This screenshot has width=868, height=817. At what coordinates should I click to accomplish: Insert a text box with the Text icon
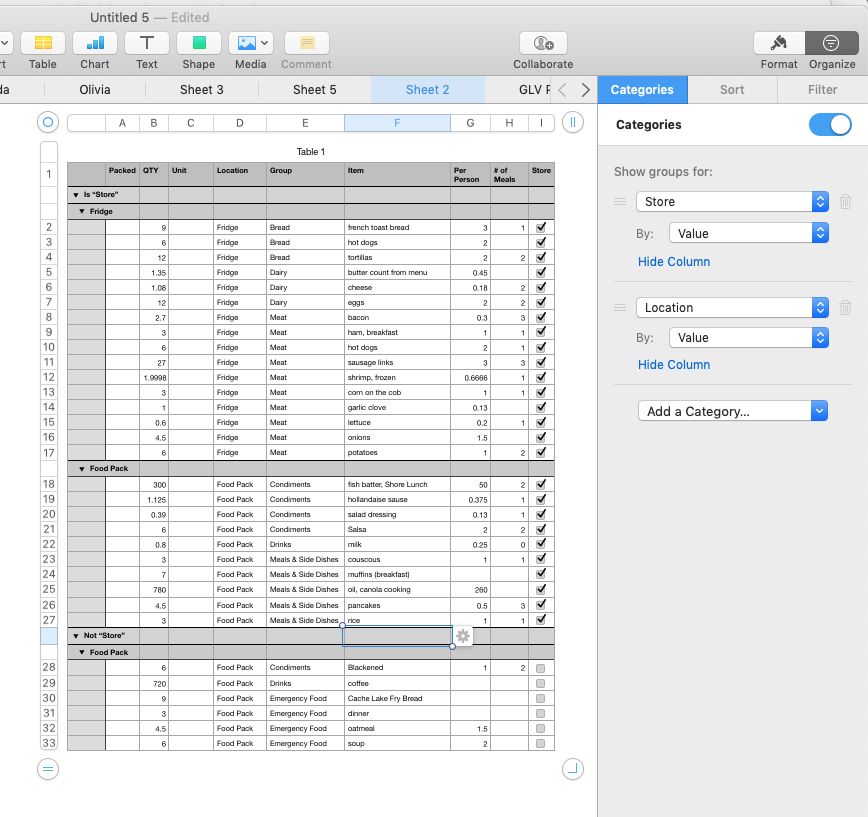[x=146, y=43]
